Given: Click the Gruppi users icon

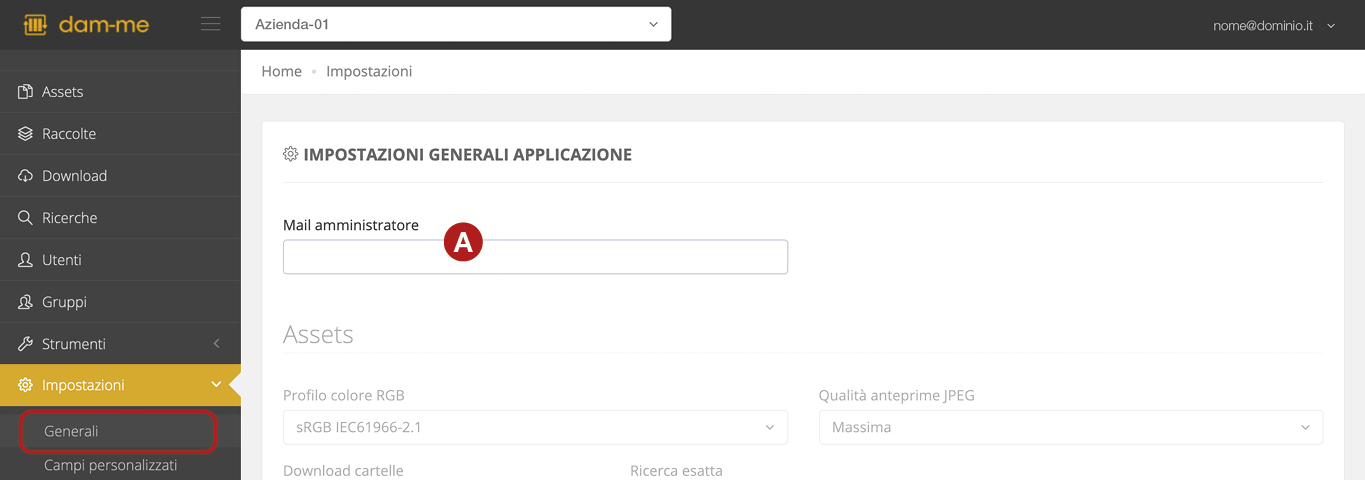Looking at the screenshot, I should point(26,302).
